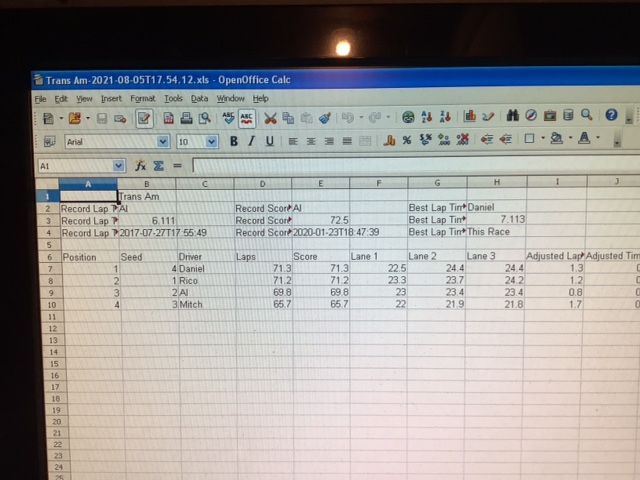The image size is (640, 480).
Task: Open the Arial font name dropdown
Action: [163, 142]
